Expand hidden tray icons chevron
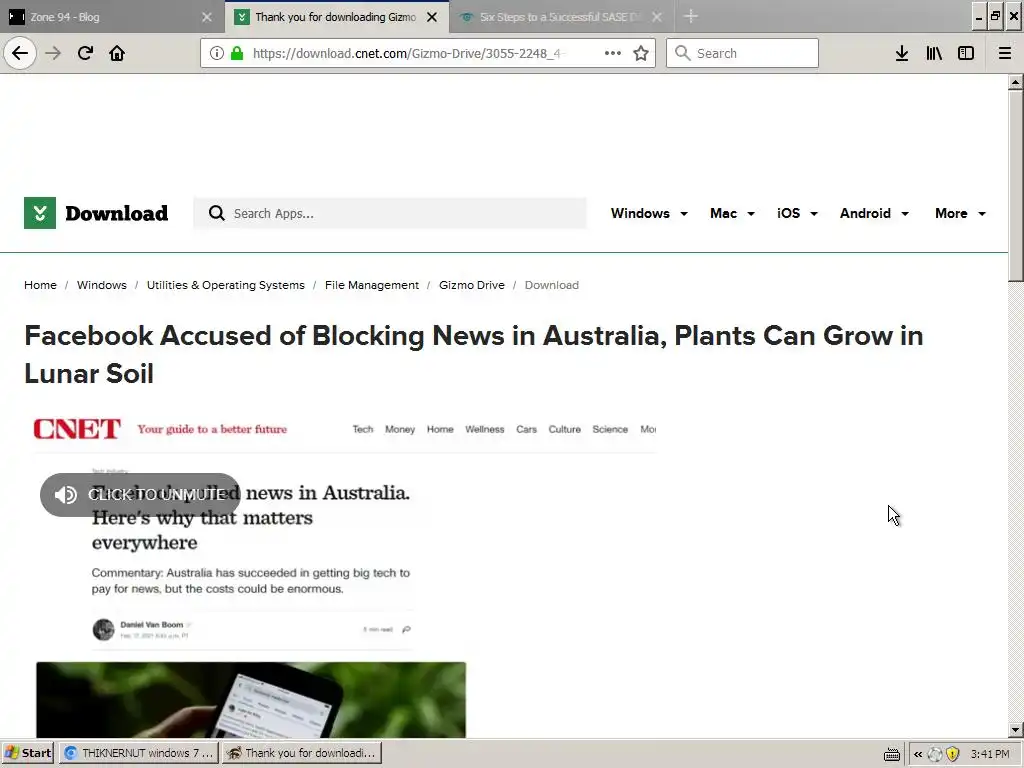 coord(918,754)
